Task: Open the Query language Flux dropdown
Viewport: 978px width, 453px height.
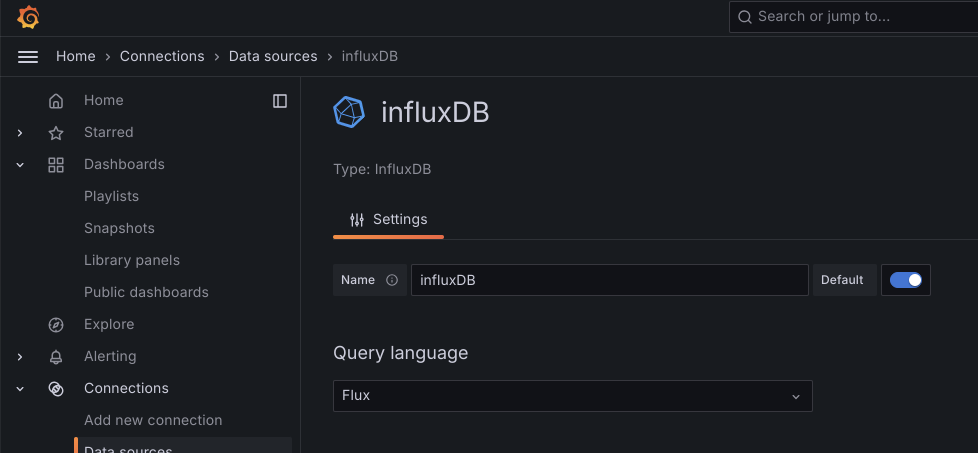Action: tap(572, 396)
